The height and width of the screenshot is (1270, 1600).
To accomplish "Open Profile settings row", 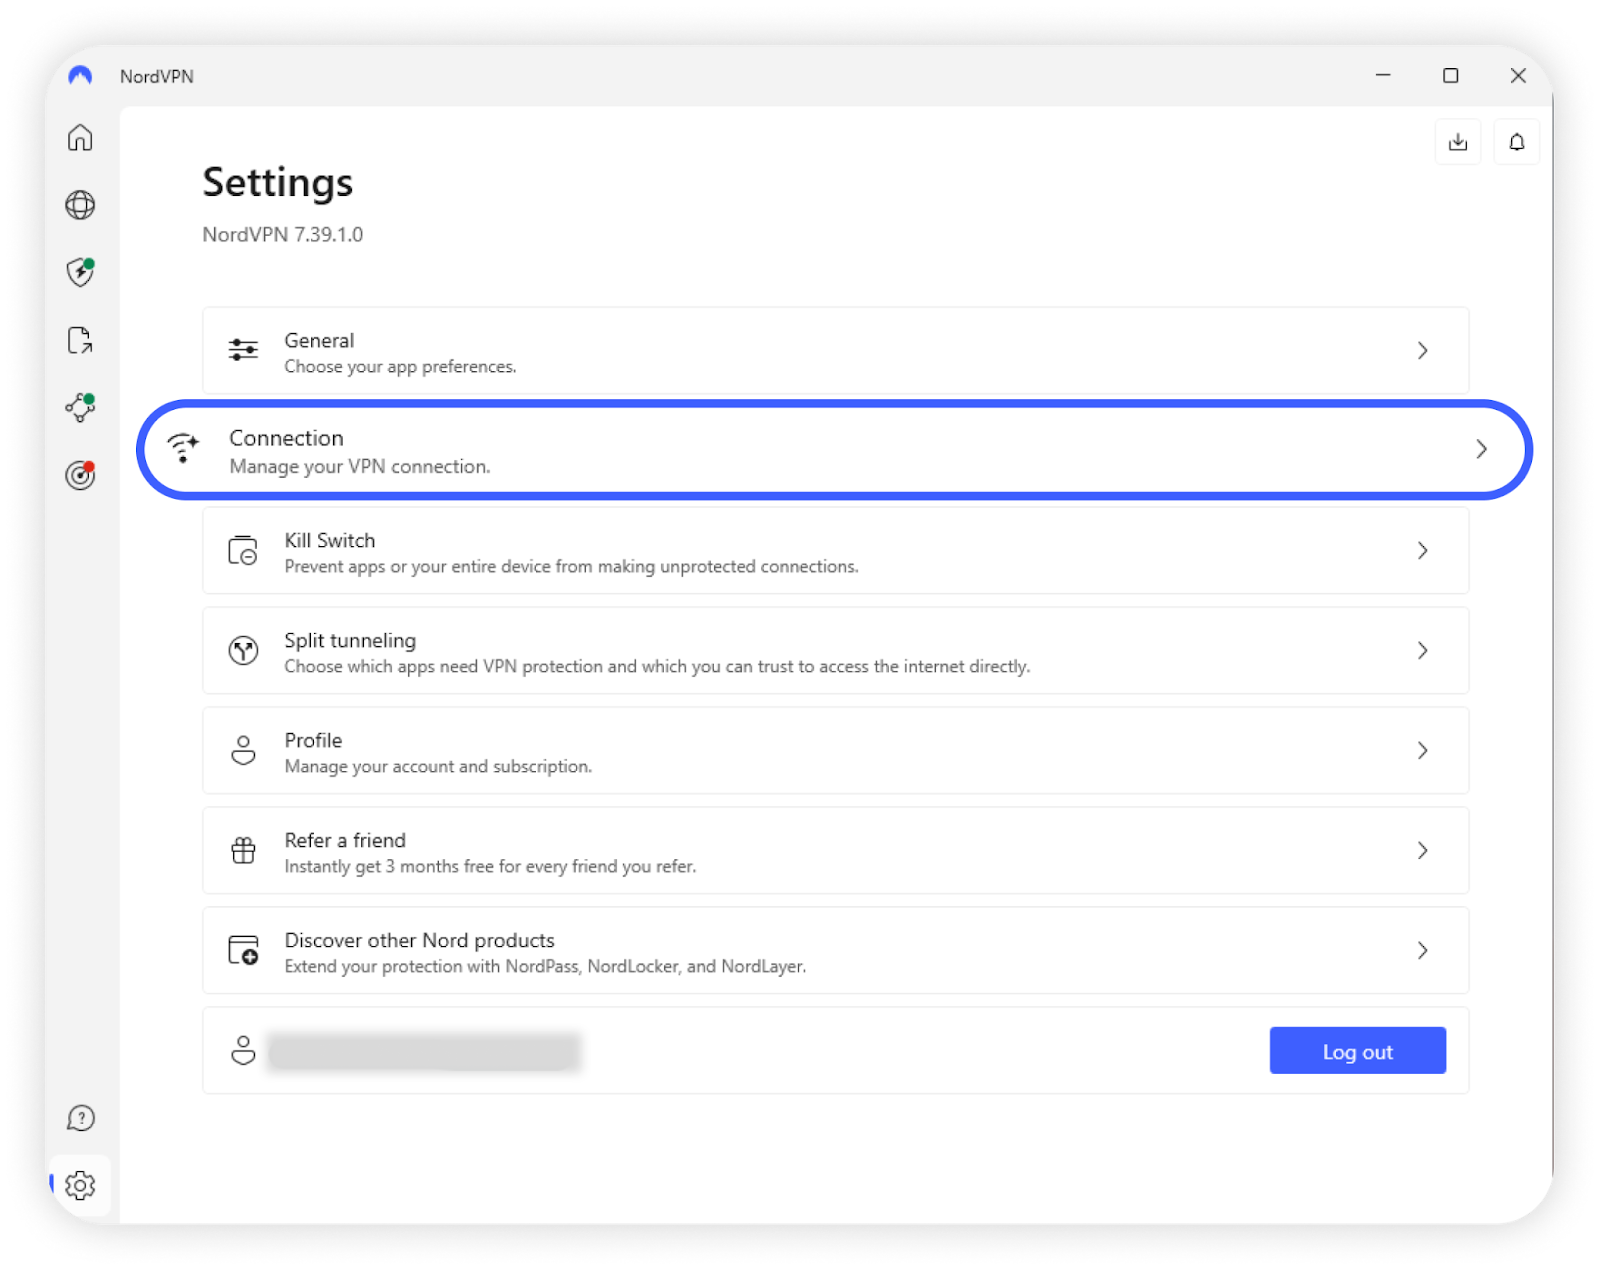I will 835,751.
